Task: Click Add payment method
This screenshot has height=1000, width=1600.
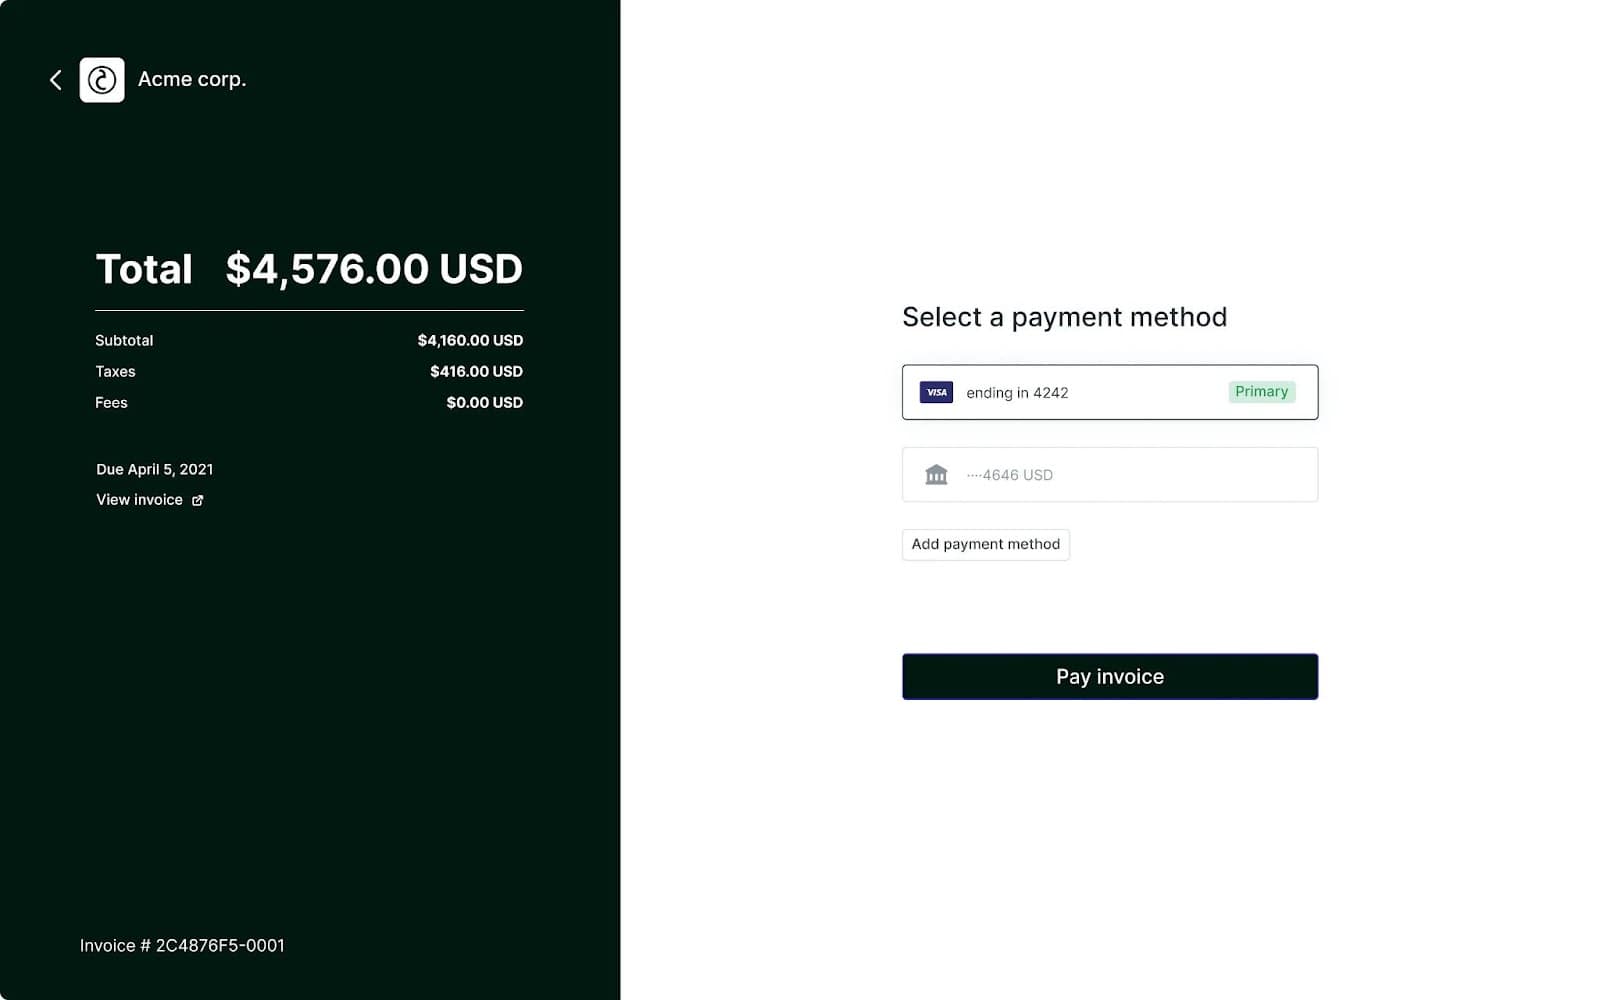Action: pos(985,544)
